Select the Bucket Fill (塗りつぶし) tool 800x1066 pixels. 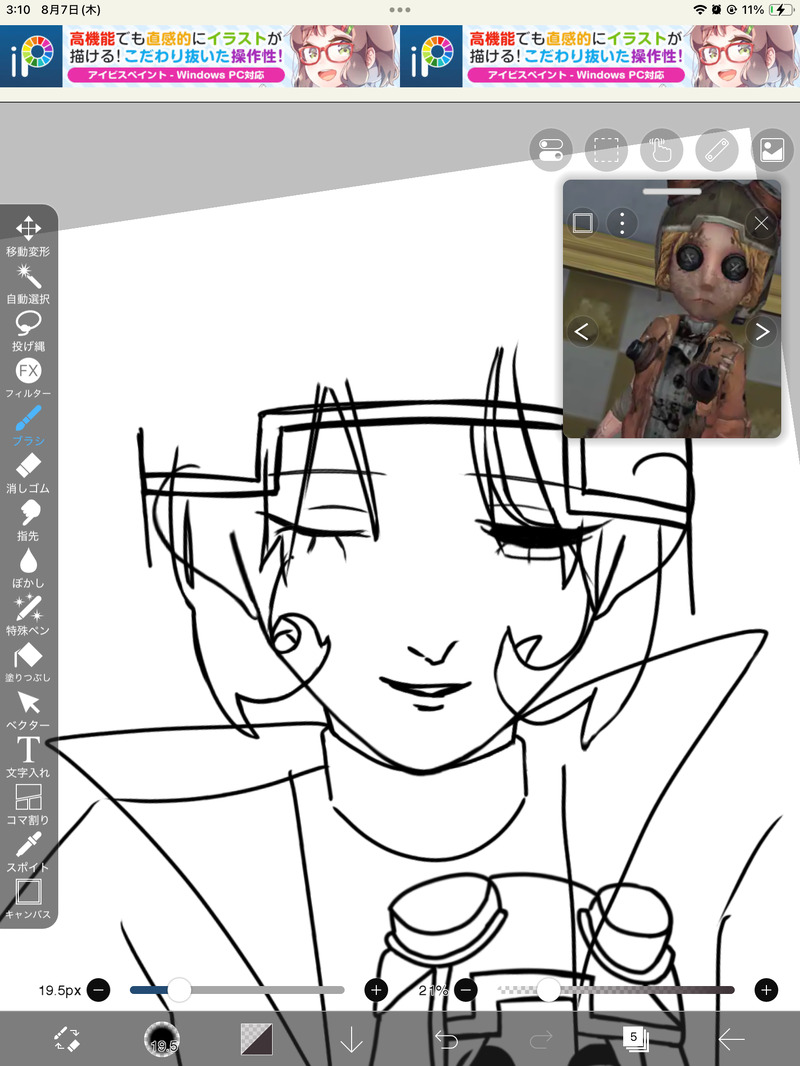[x=28, y=662]
